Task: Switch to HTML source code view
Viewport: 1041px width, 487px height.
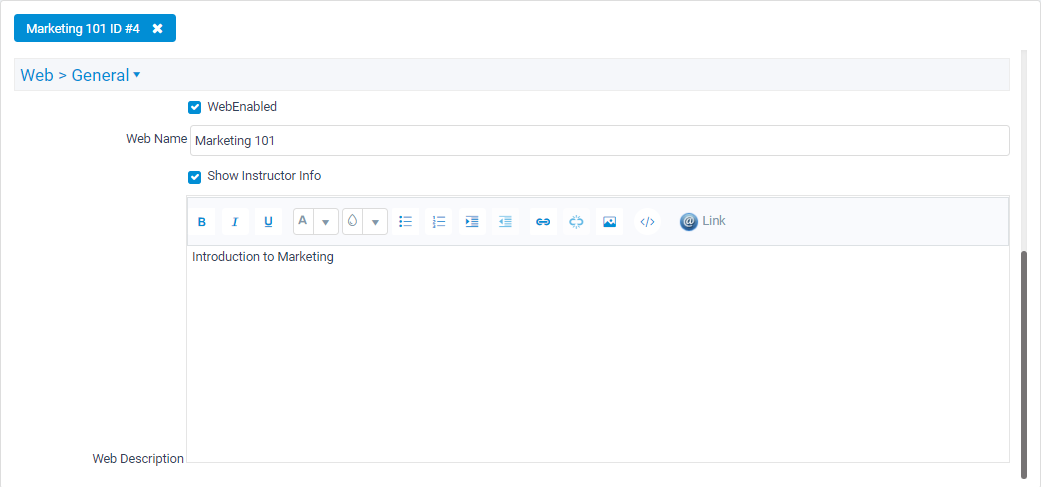Action: point(647,222)
